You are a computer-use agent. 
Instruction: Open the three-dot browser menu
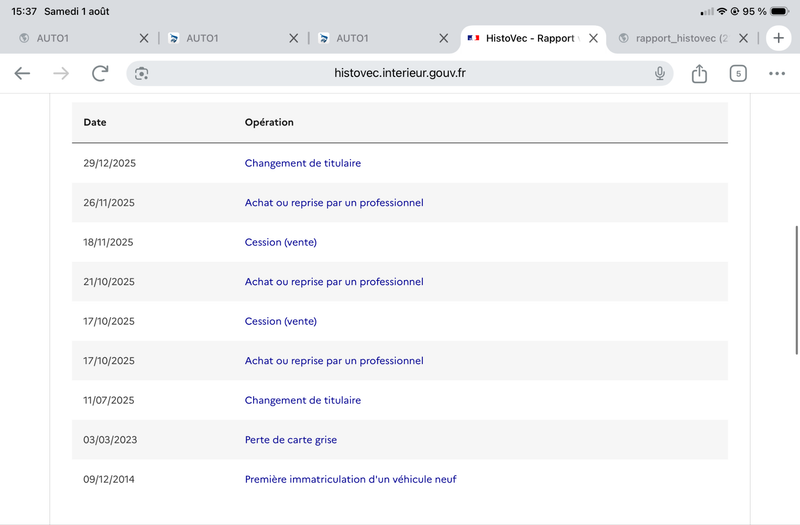point(777,73)
